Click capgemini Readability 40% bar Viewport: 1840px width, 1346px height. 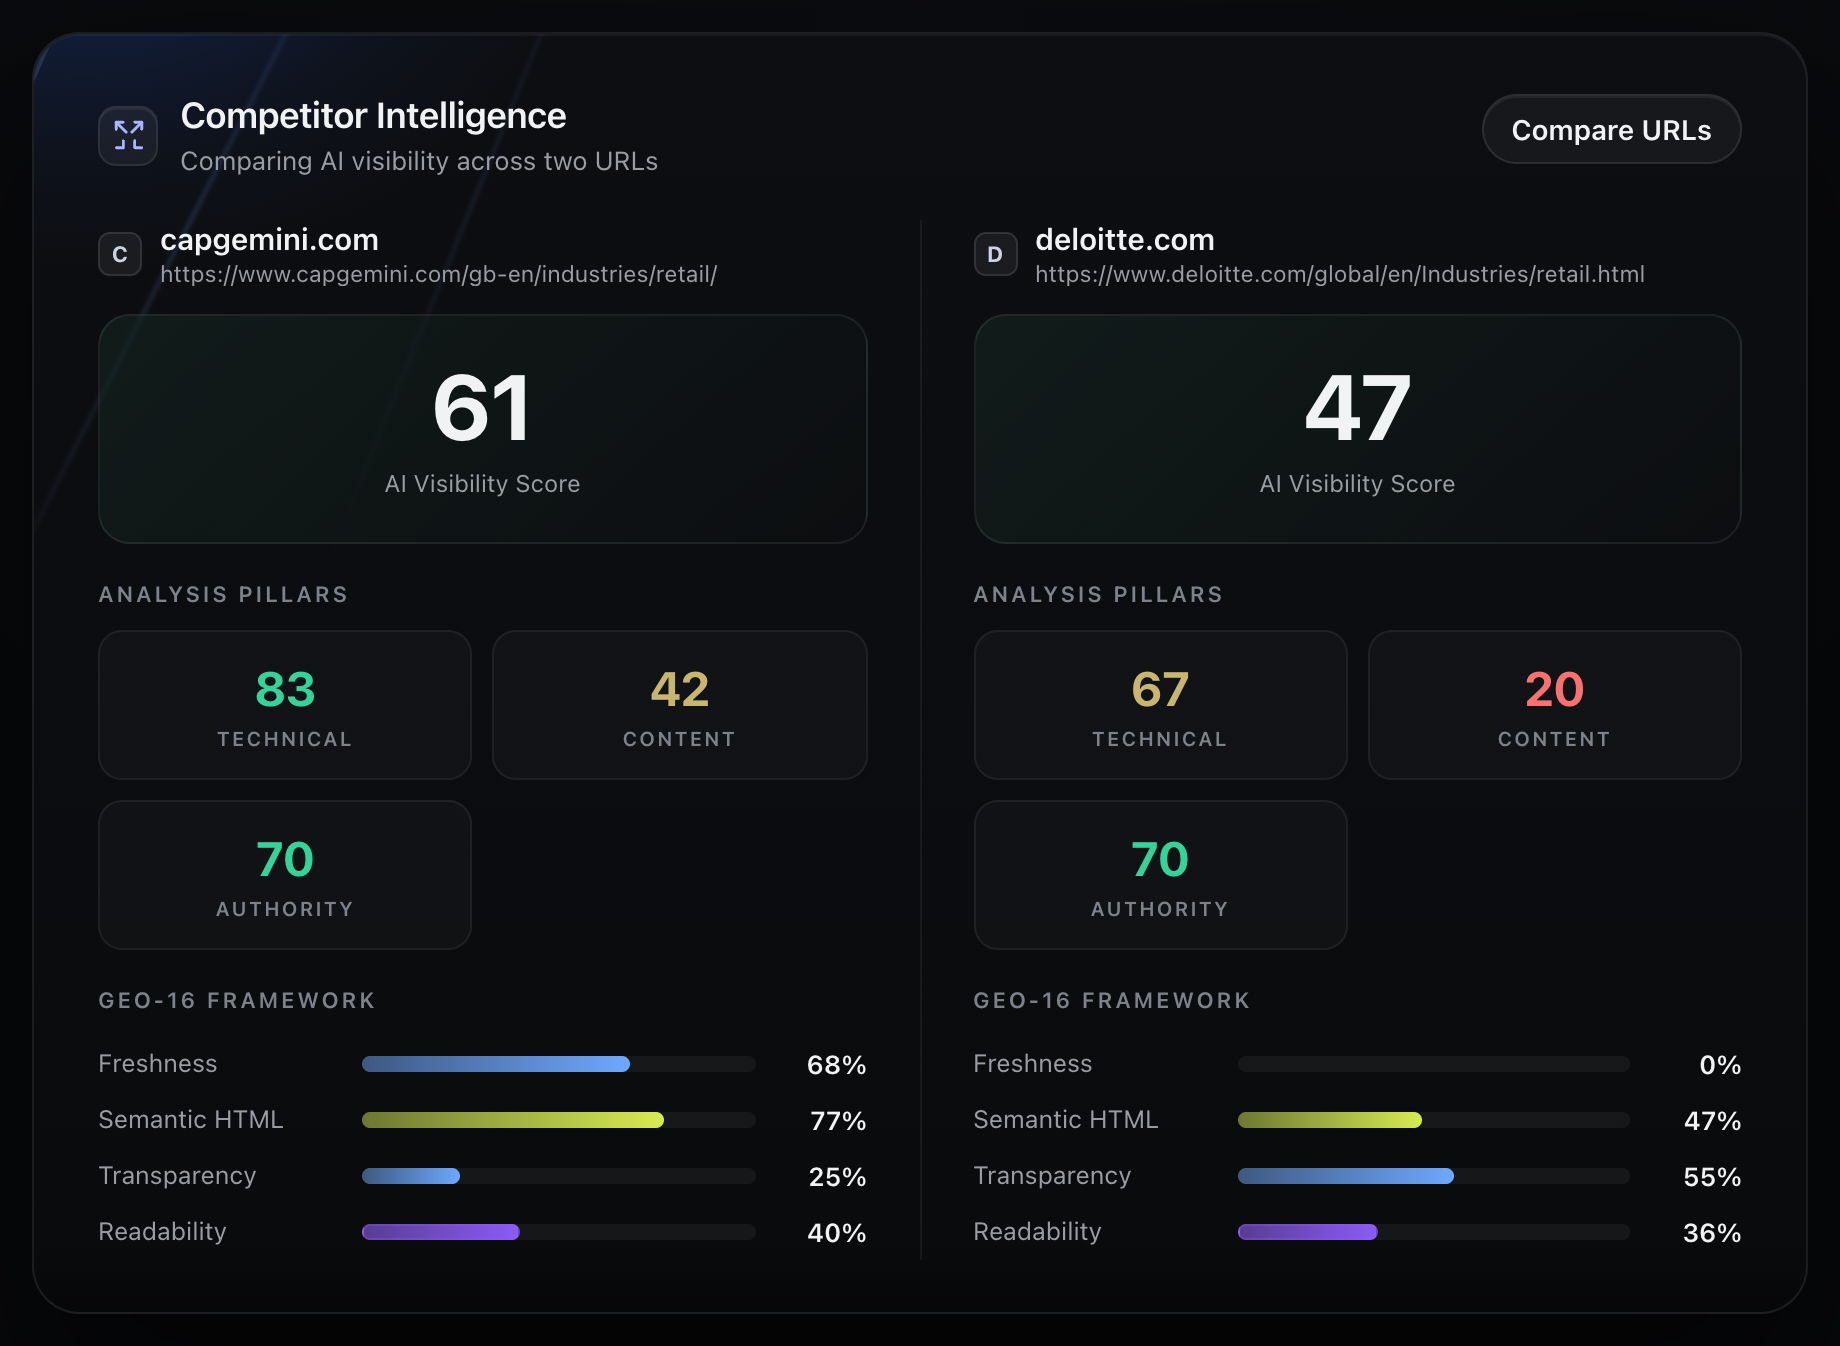(558, 1232)
